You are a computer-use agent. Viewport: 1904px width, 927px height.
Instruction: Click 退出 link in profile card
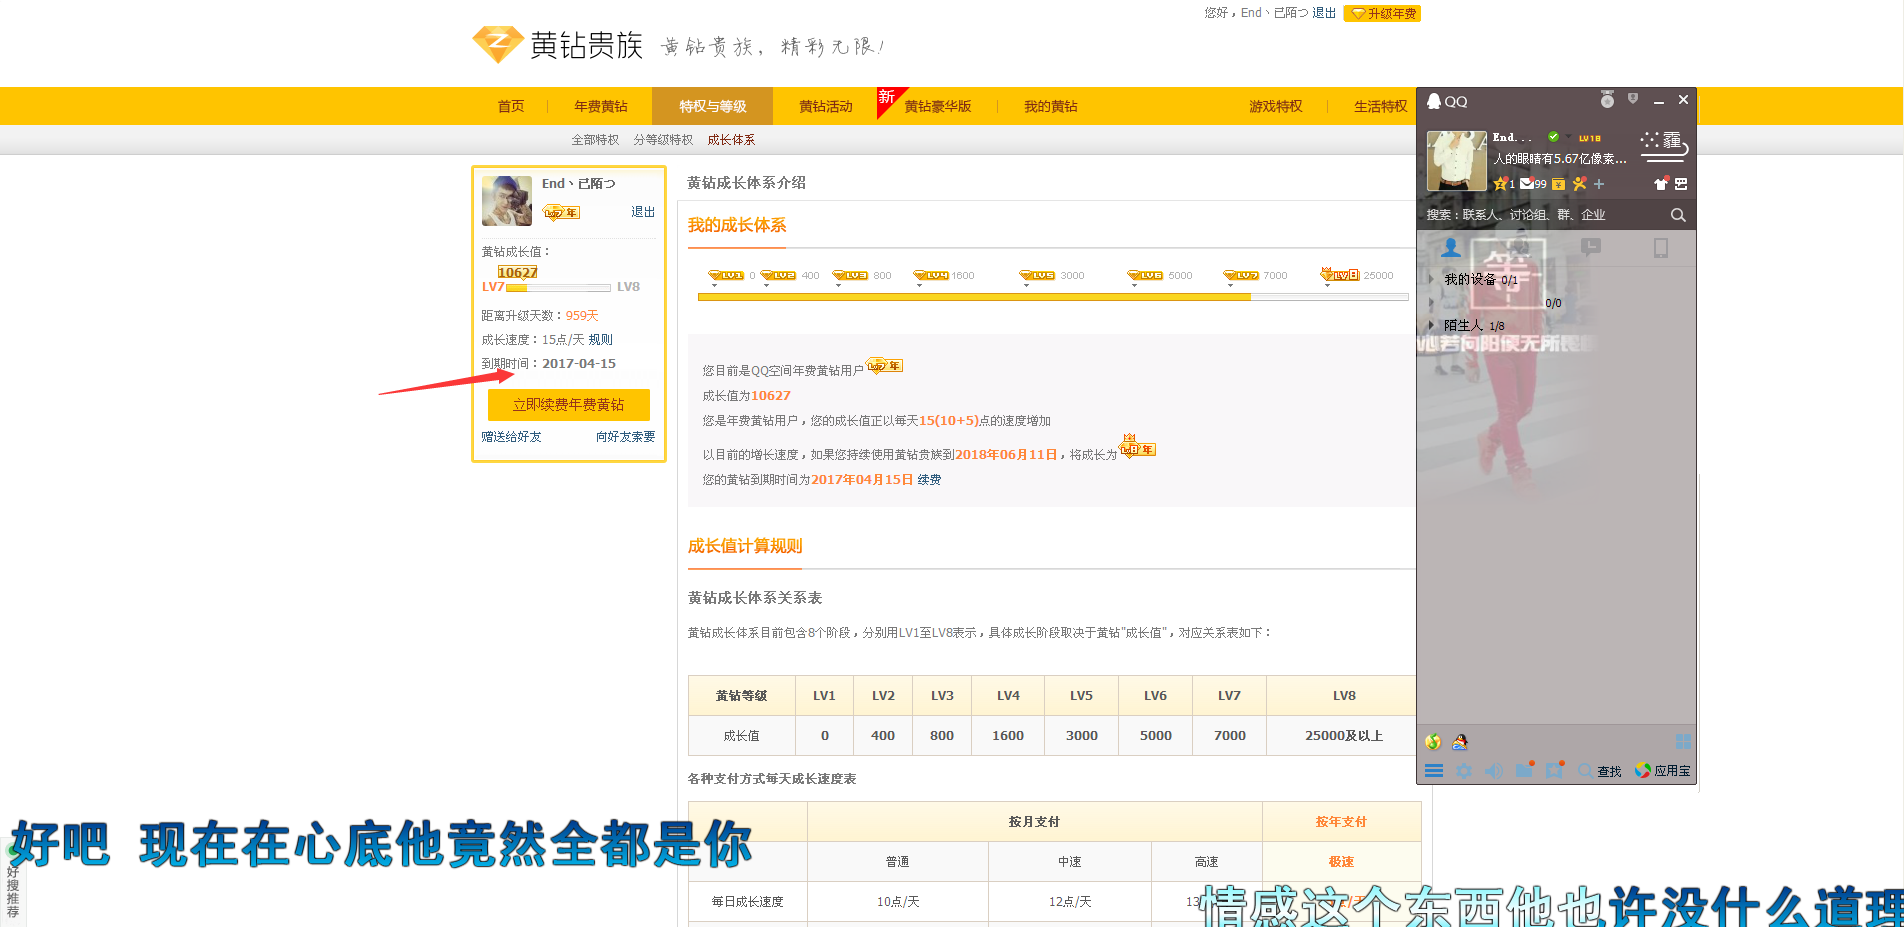pos(643,212)
